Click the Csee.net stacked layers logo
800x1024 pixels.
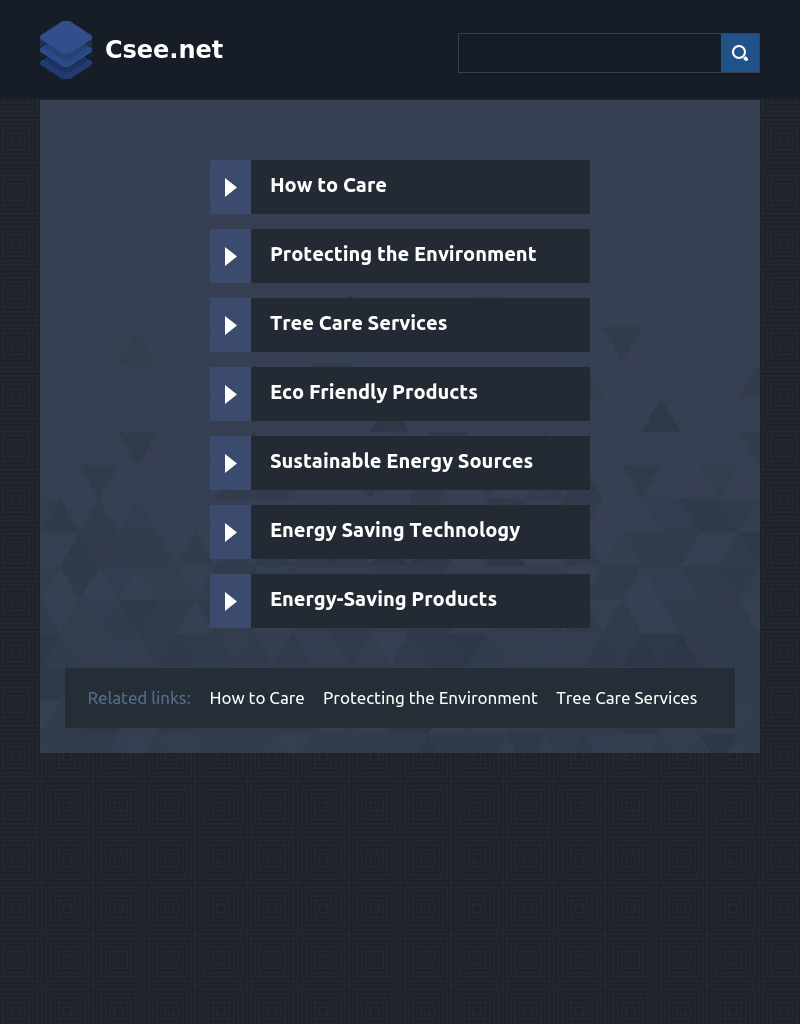click(66, 50)
